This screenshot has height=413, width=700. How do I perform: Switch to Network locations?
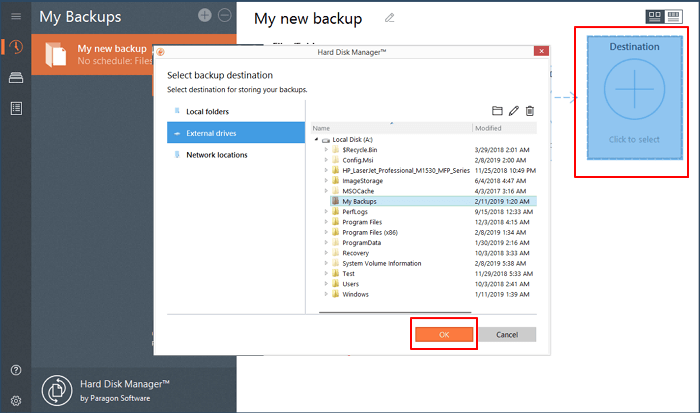click(x=216, y=155)
